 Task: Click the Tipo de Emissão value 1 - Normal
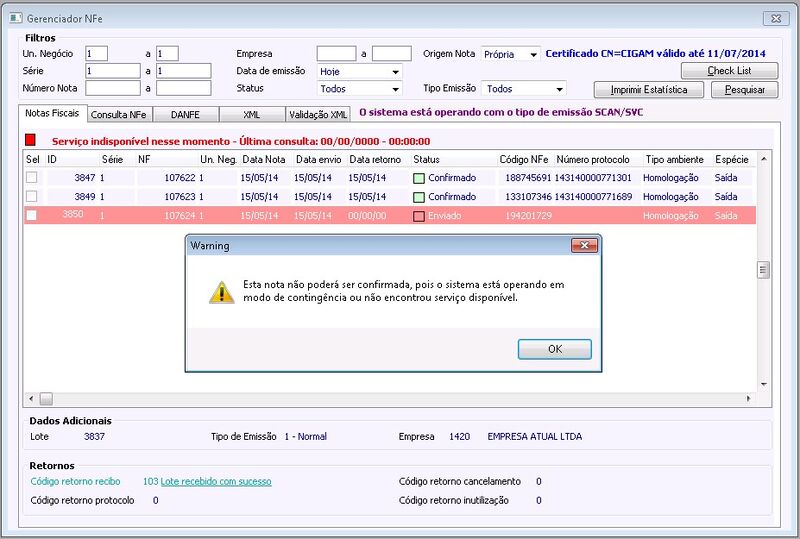click(x=306, y=436)
